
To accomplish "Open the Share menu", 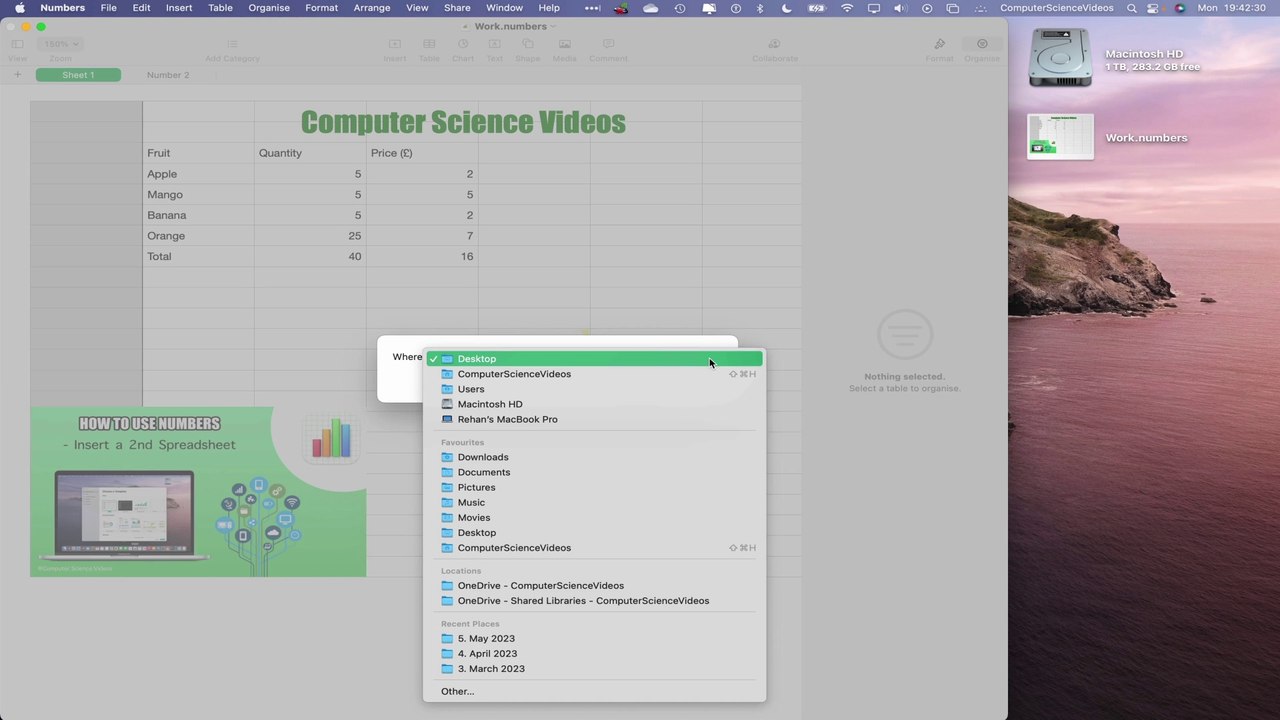I will point(457,8).
